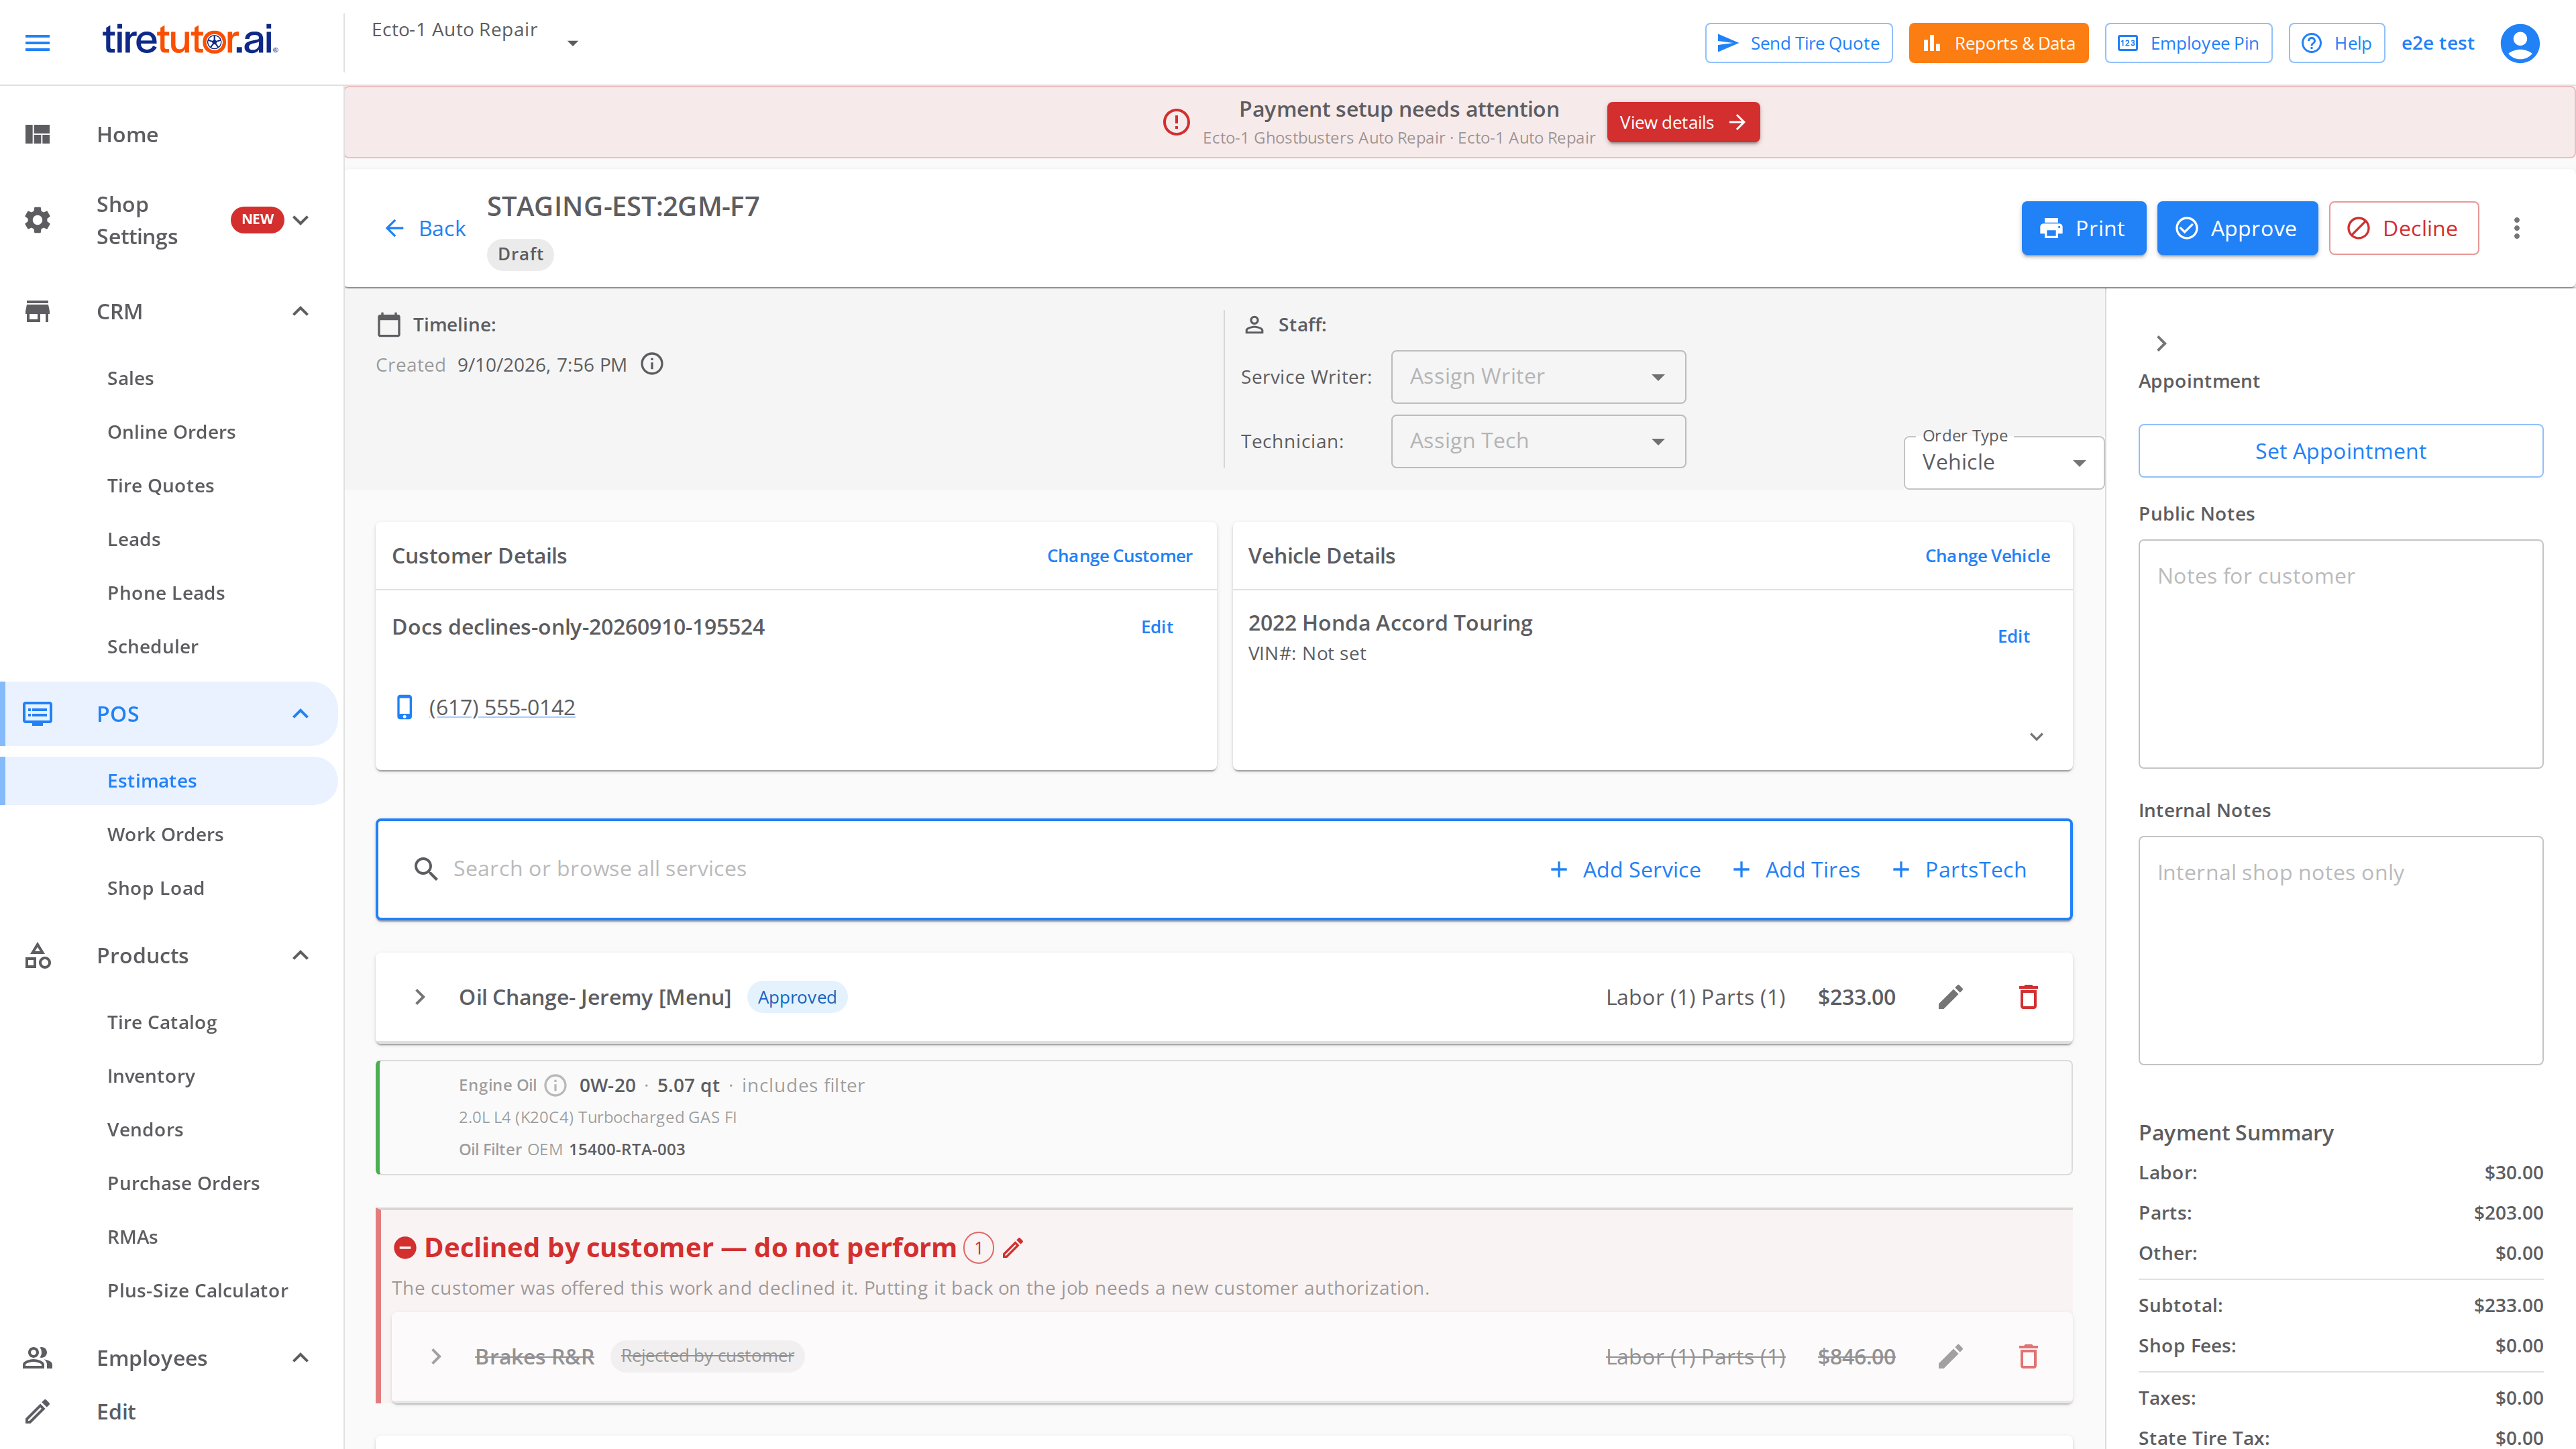Click View details on payment alert

(1683, 122)
